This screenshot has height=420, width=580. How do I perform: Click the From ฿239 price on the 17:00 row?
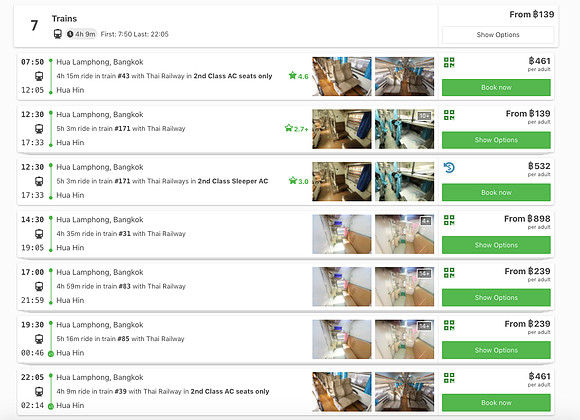527,271
